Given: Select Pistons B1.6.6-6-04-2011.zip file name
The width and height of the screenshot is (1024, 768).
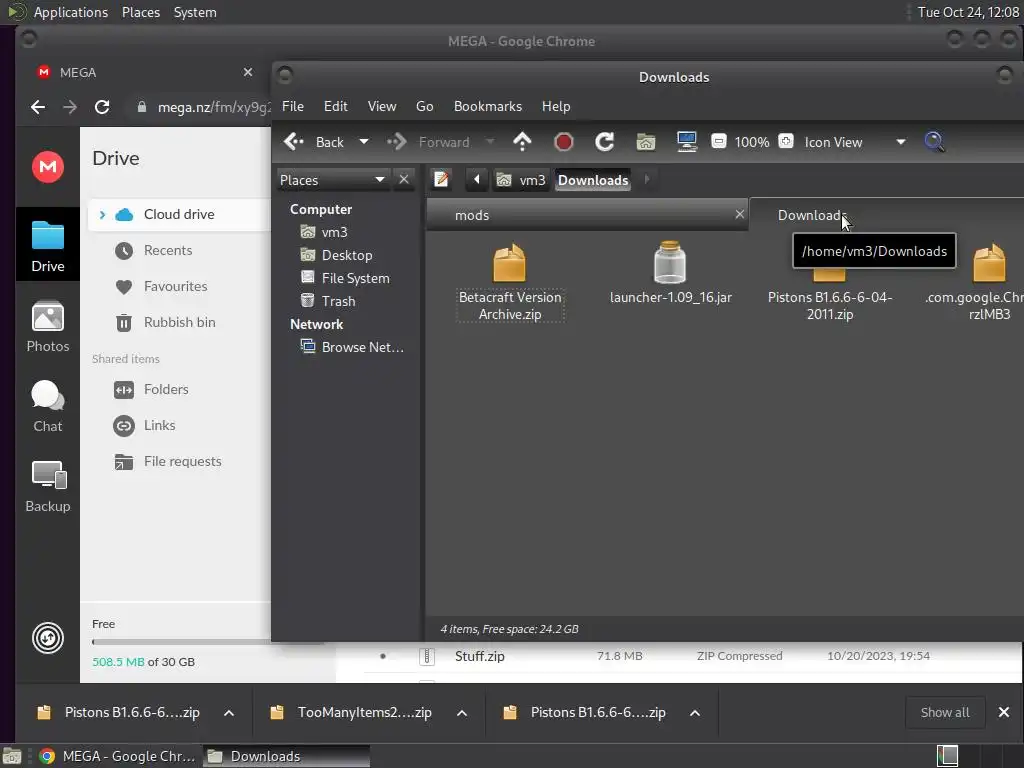Looking at the screenshot, I should coord(829,305).
